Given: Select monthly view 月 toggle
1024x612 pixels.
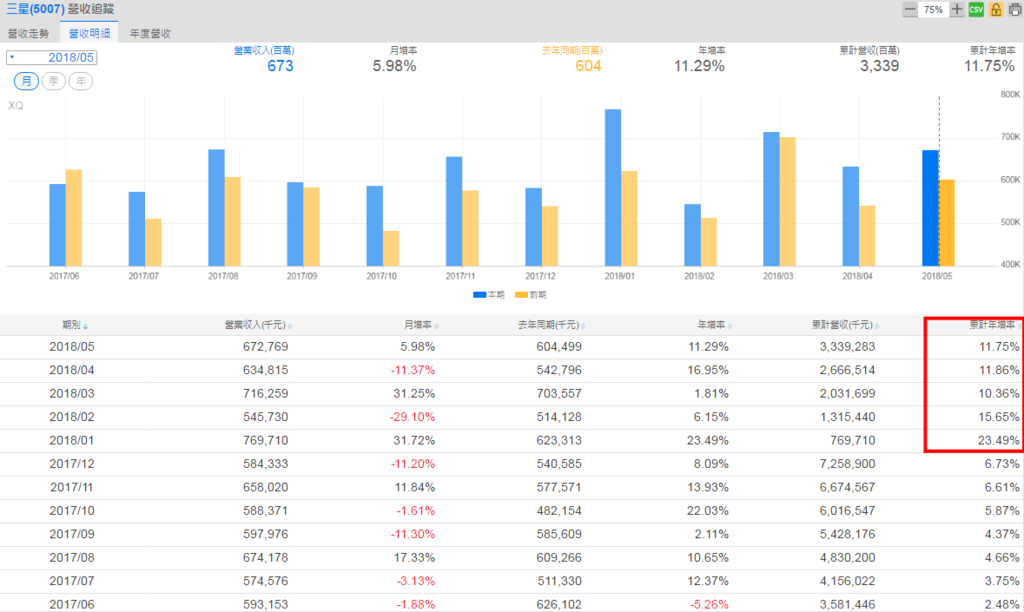Looking at the screenshot, I should coord(26,81).
